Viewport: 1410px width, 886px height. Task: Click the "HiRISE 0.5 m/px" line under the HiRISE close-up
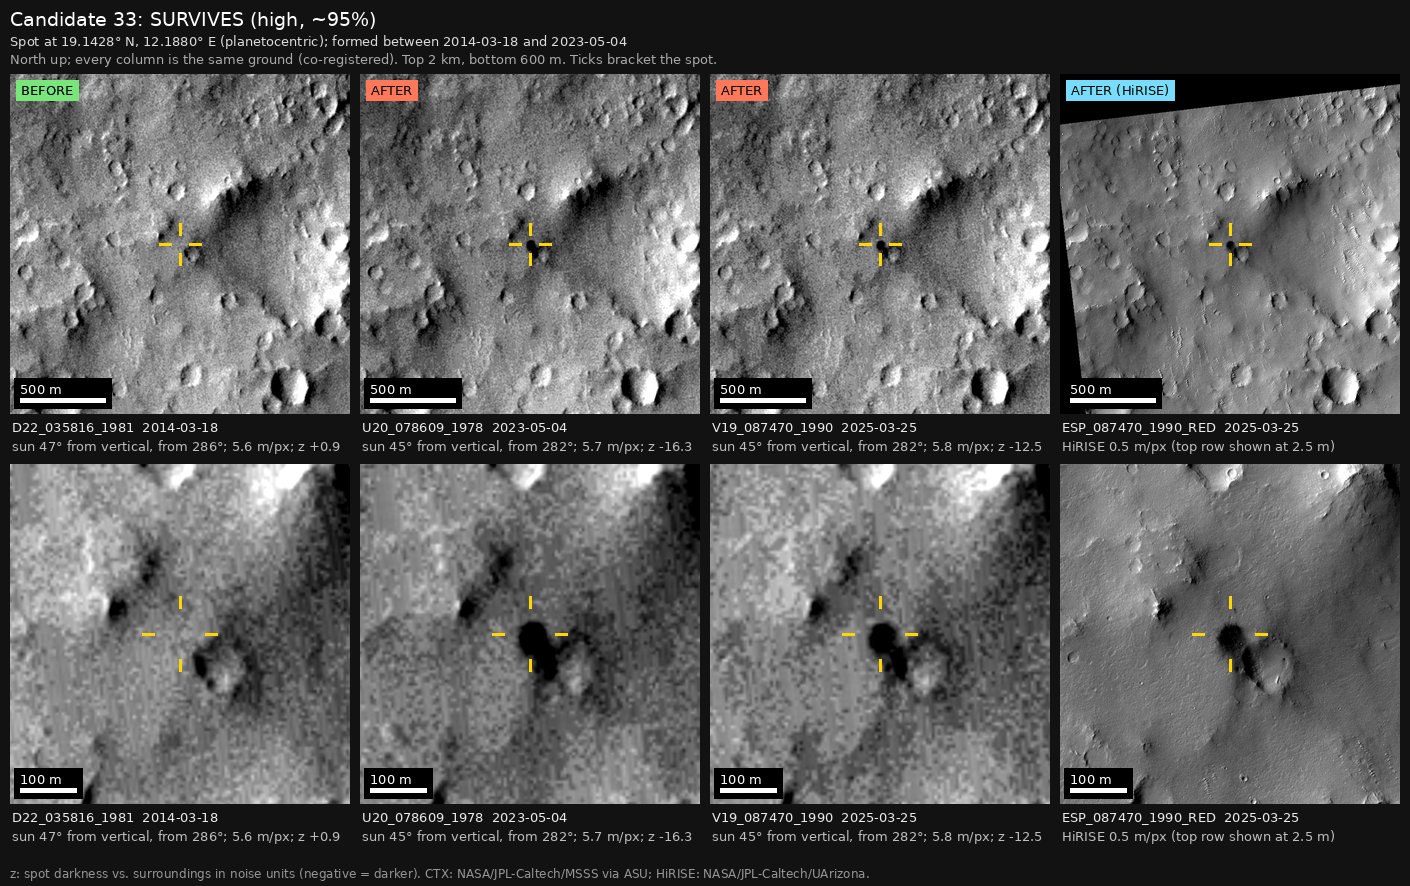[1198, 837]
